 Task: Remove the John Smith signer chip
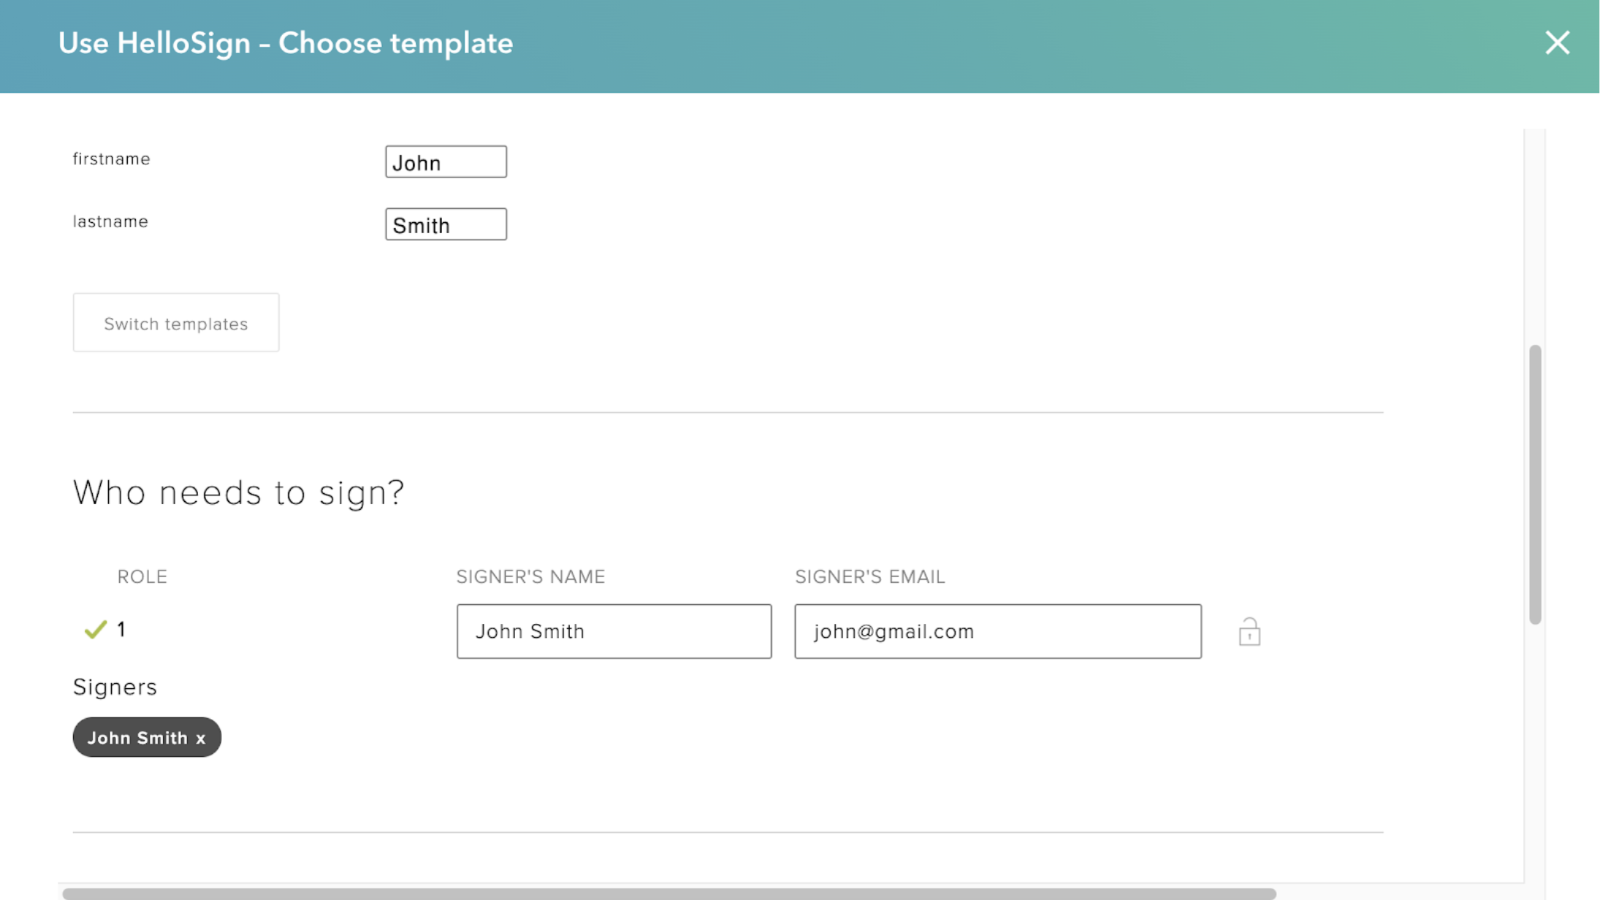coord(201,738)
